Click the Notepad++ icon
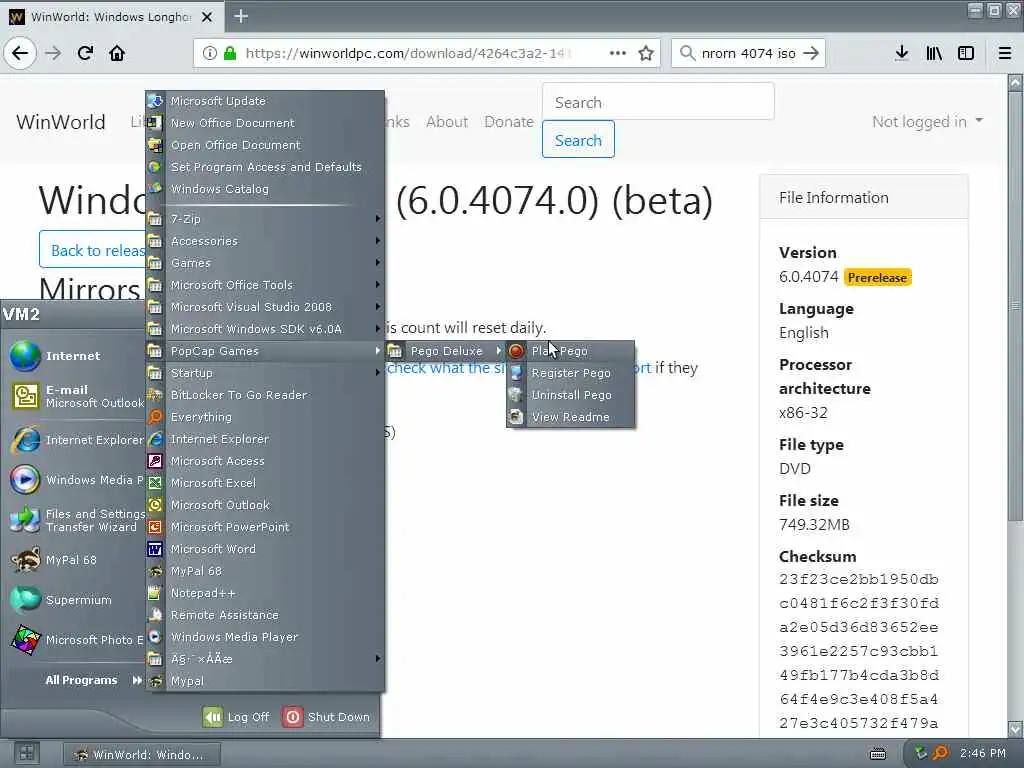Screen dimensions: 1024x768 [155, 593]
